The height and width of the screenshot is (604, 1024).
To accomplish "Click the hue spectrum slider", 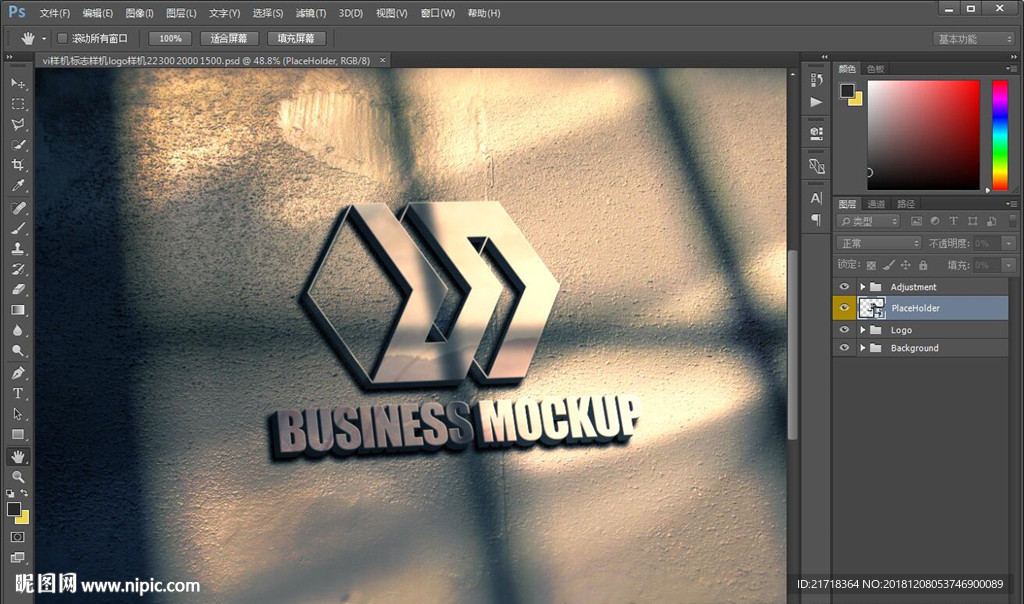I will click(x=1000, y=135).
